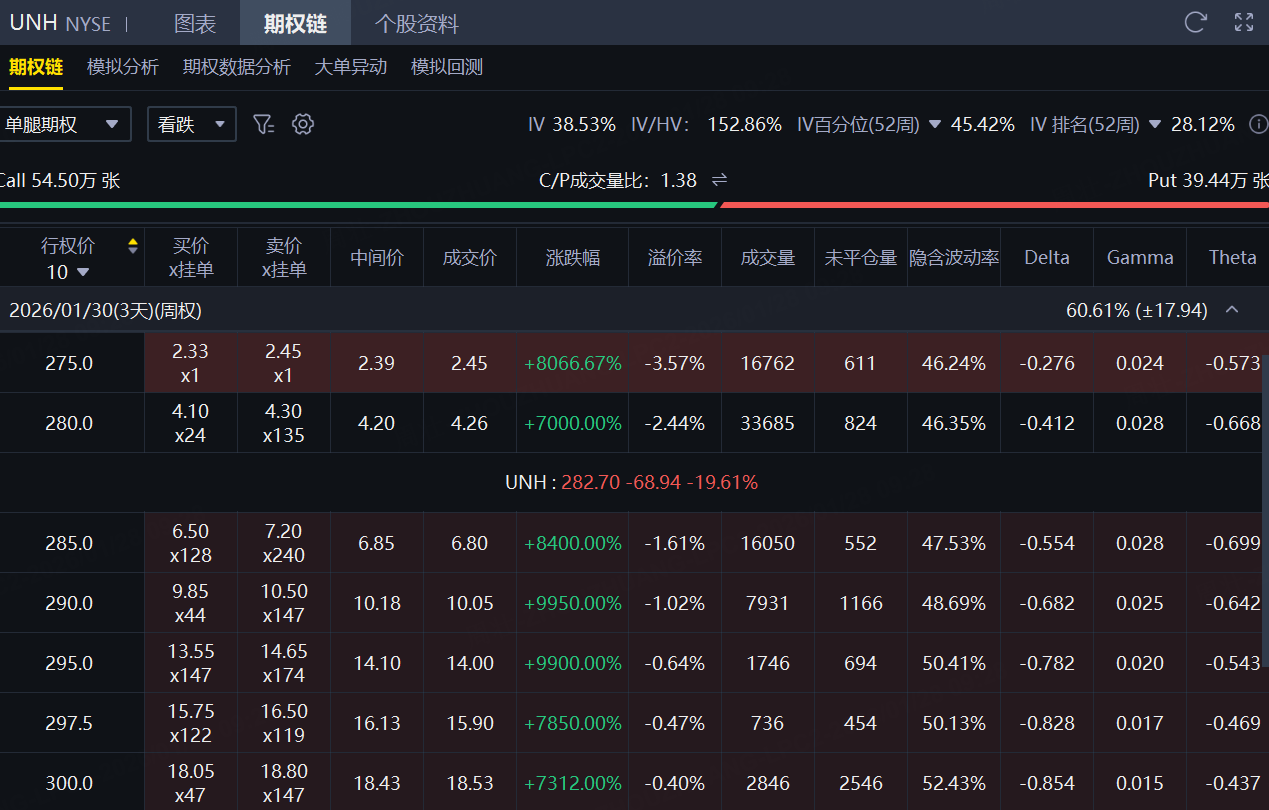
Task: Click the UNH ticker symbol title
Action: click(x=34, y=22)
